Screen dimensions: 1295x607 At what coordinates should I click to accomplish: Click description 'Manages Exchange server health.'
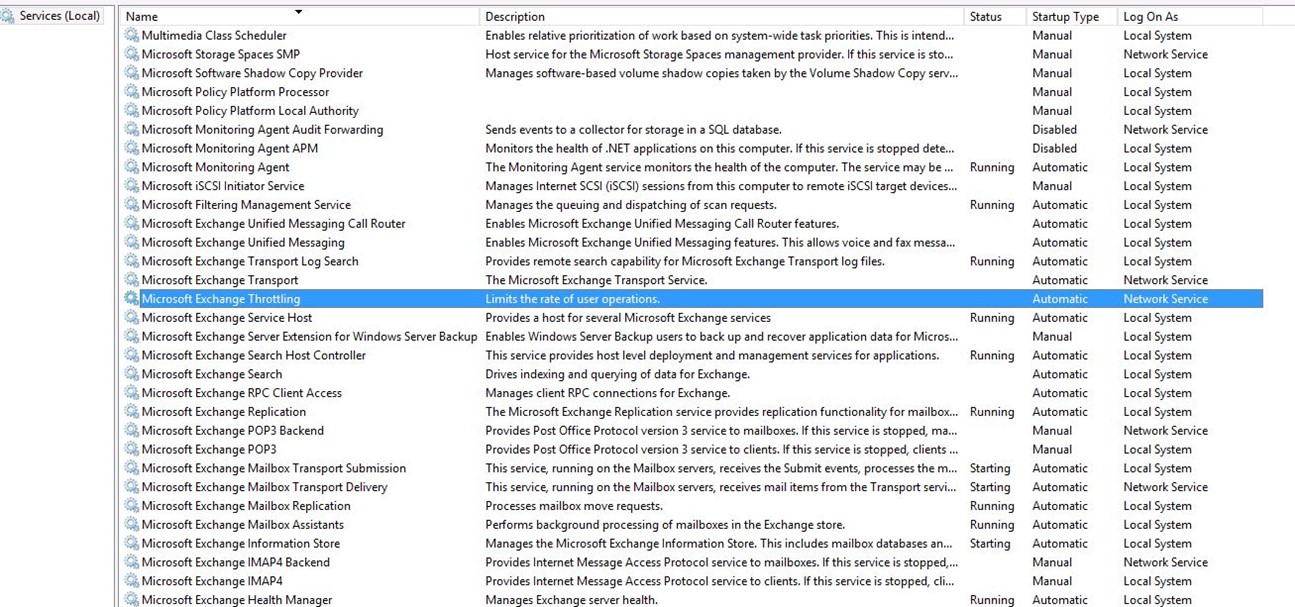click(571, 600)
